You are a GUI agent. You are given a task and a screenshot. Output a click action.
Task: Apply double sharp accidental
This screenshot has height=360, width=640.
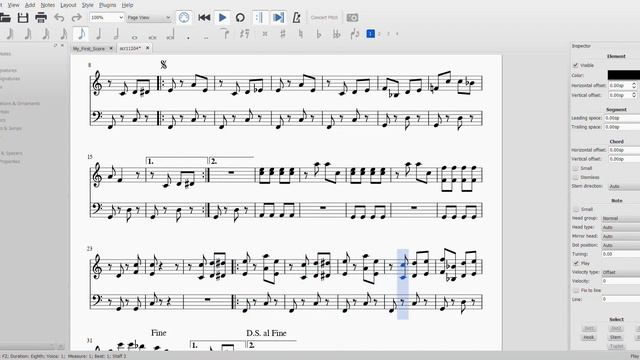click(265, 34)
